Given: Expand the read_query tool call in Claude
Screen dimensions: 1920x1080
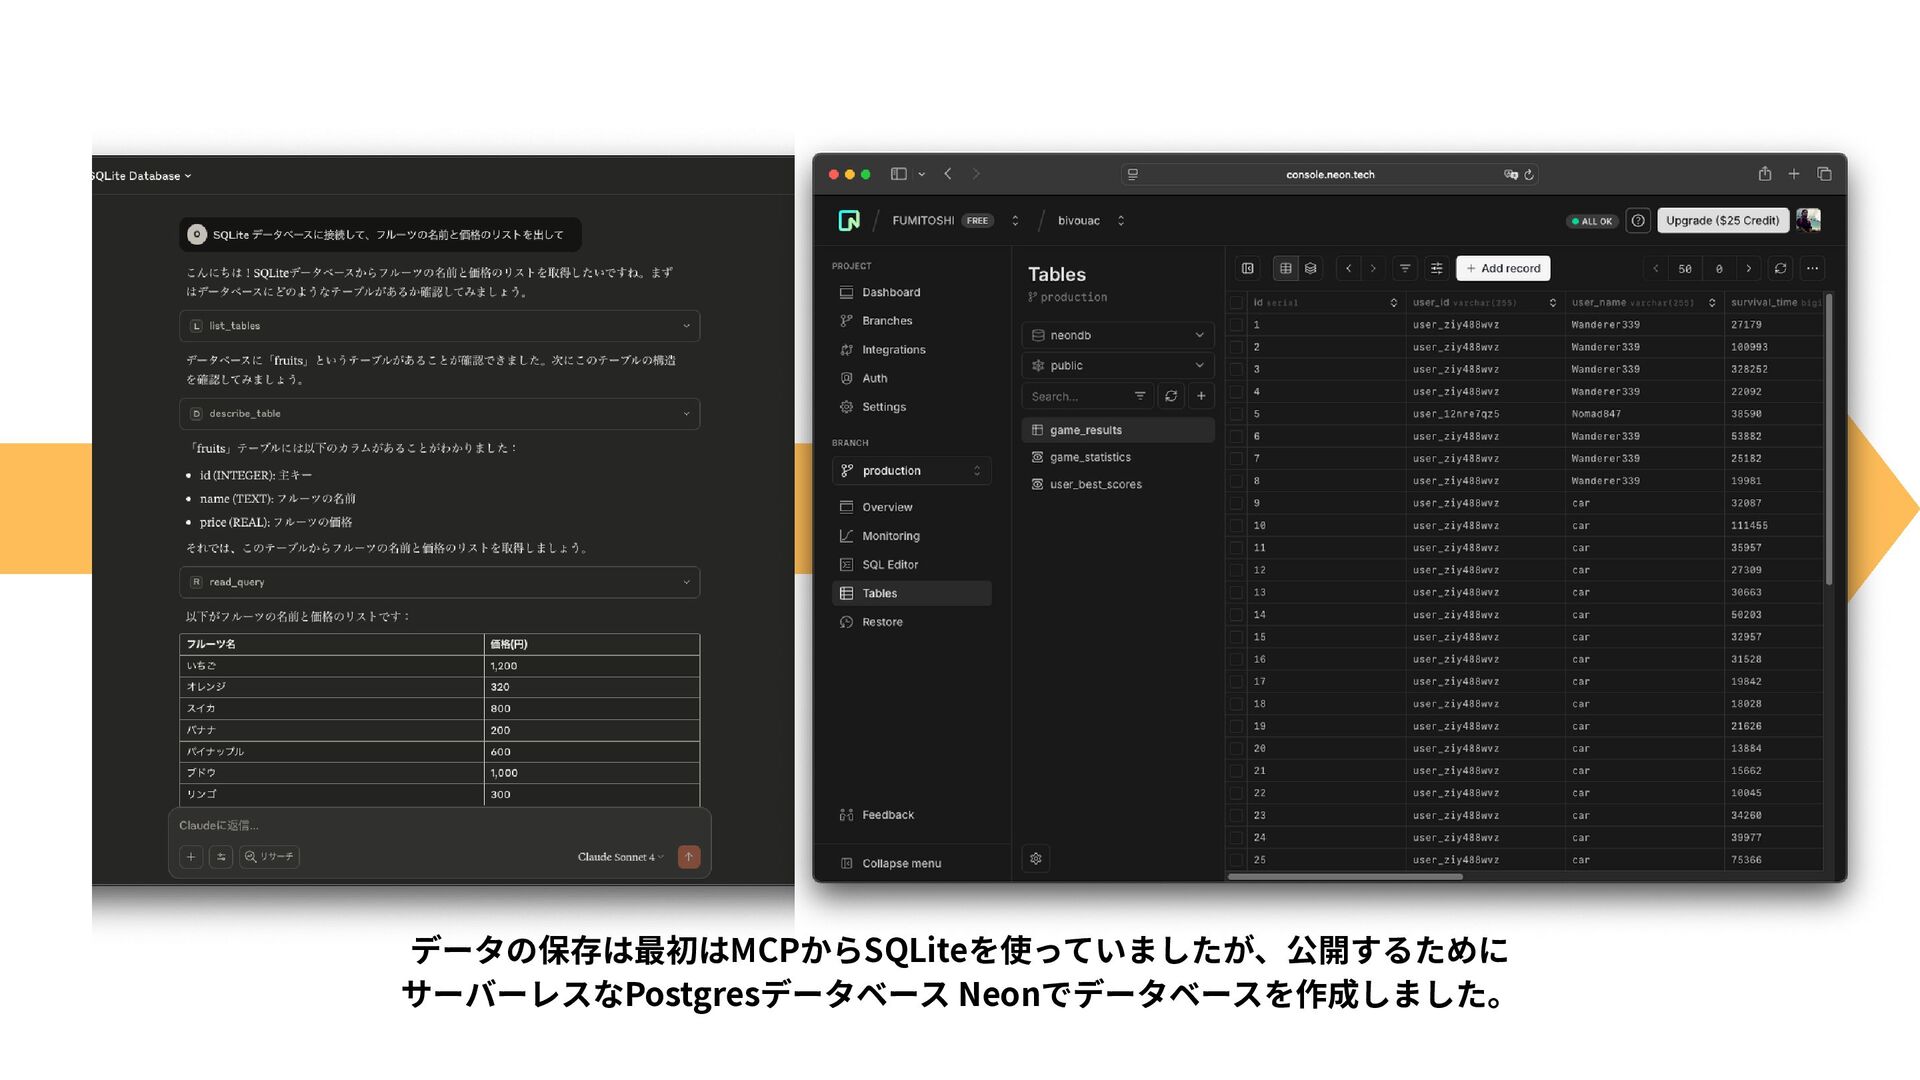Looking at the screenshot, I should point(440,582).
